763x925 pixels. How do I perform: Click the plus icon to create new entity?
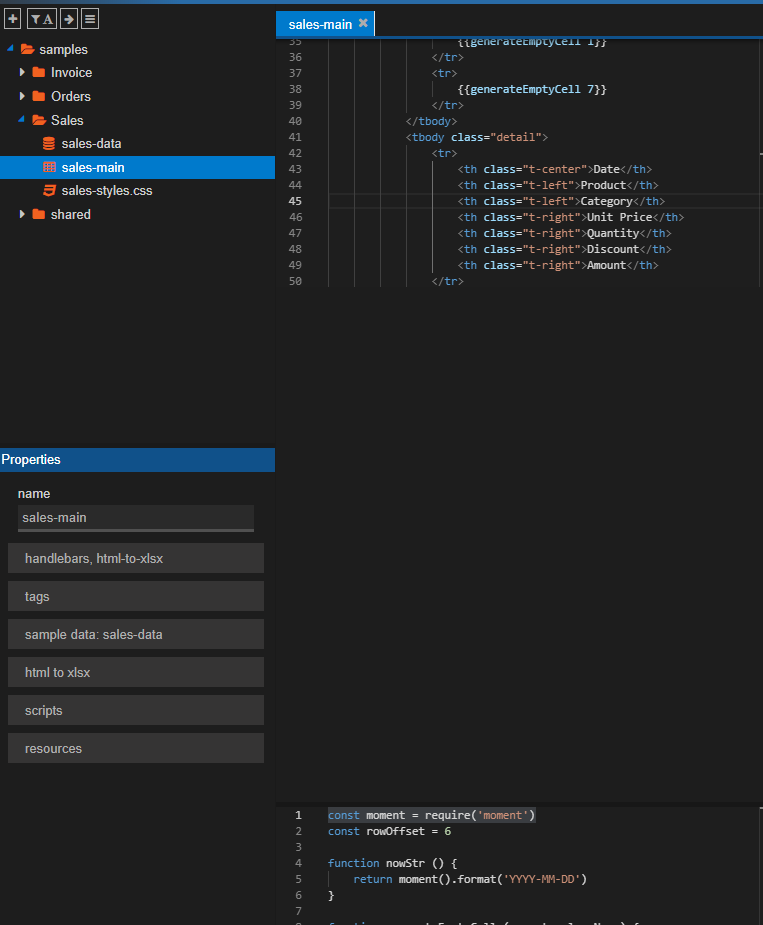click(12, 18)
